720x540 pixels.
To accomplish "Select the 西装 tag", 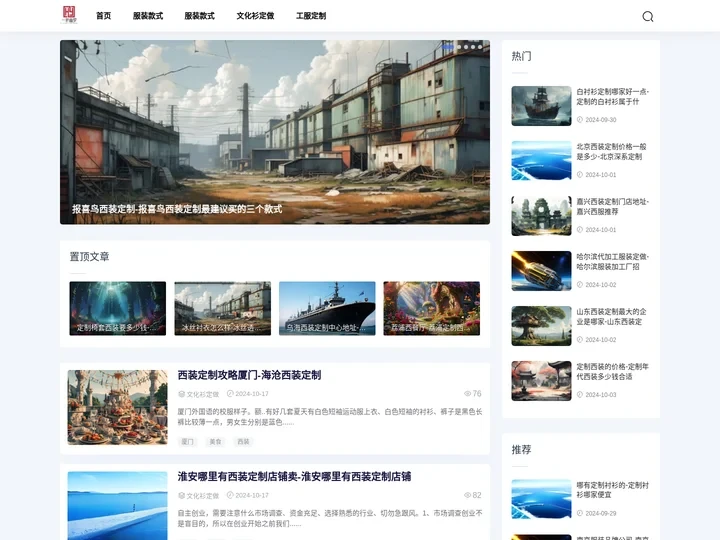I will point(243,442).
